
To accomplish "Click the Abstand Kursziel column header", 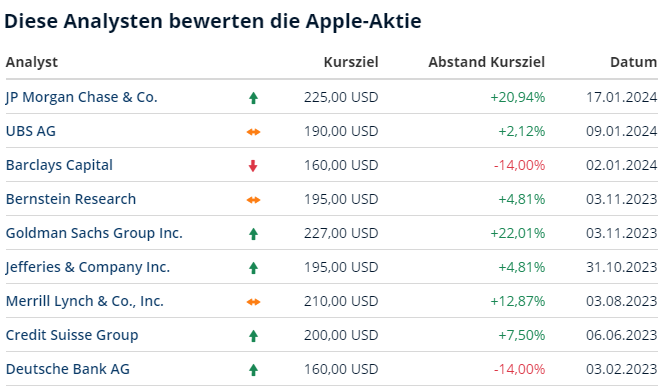I will coord(486,62).
